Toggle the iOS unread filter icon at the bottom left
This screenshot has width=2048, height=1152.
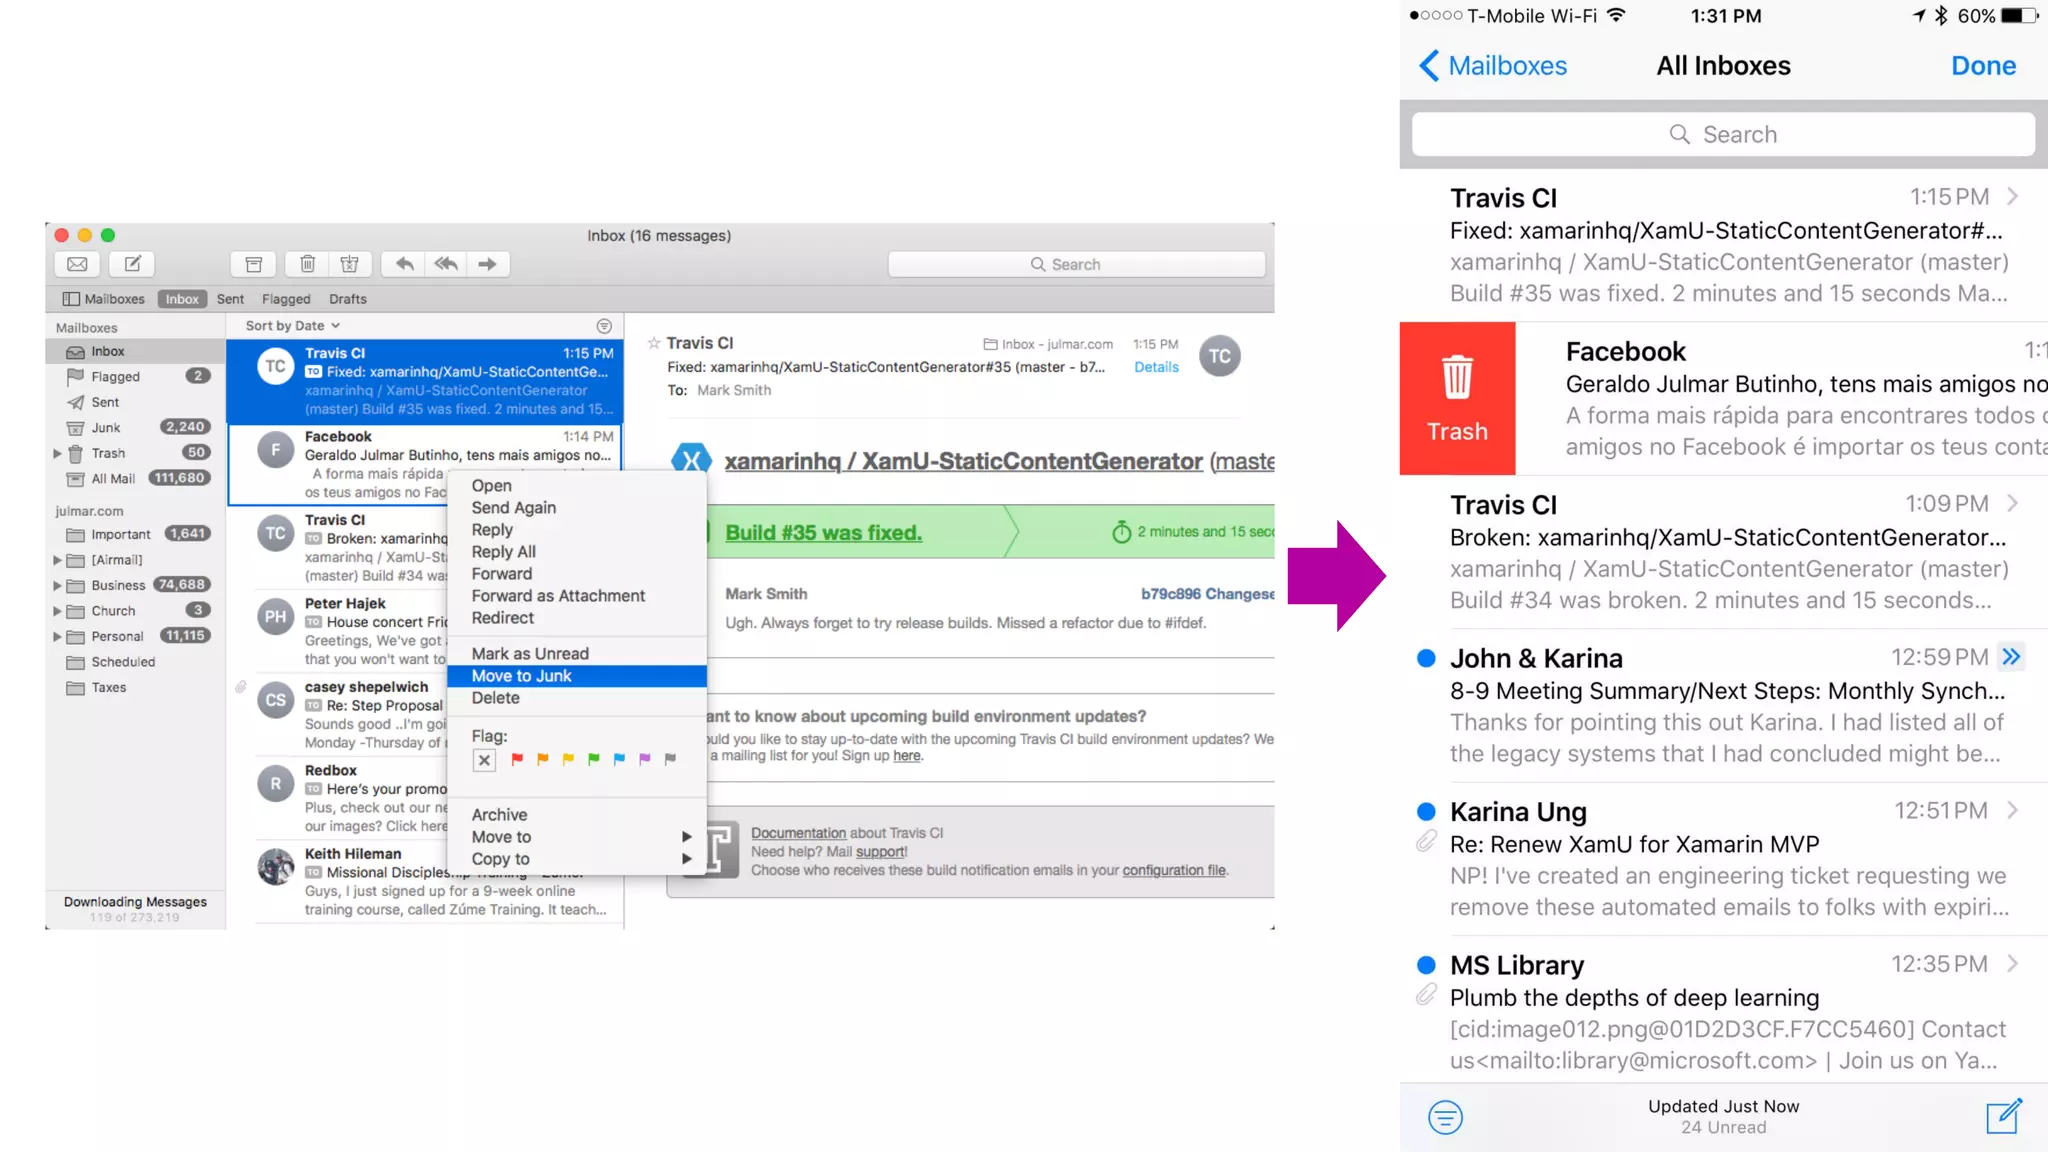[x=1445, y=1116]
